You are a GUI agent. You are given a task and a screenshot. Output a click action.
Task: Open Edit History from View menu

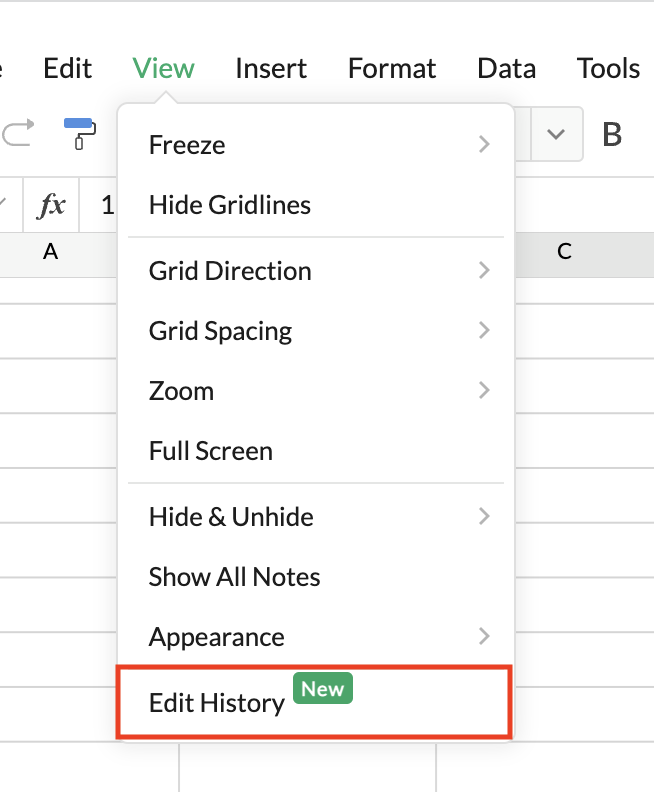pos(217,703)
